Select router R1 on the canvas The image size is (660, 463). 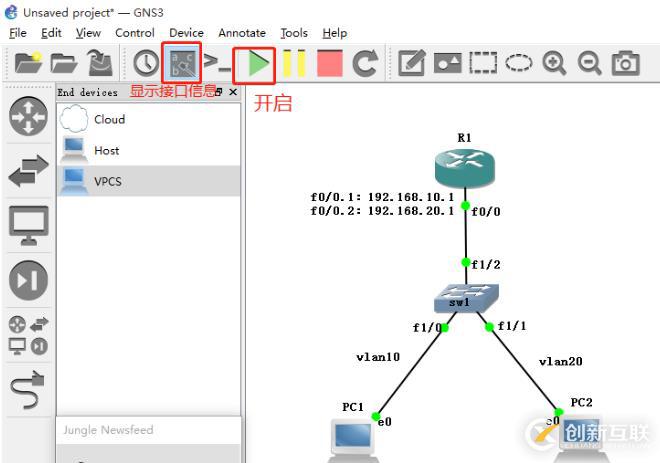(x=465, y=168)
